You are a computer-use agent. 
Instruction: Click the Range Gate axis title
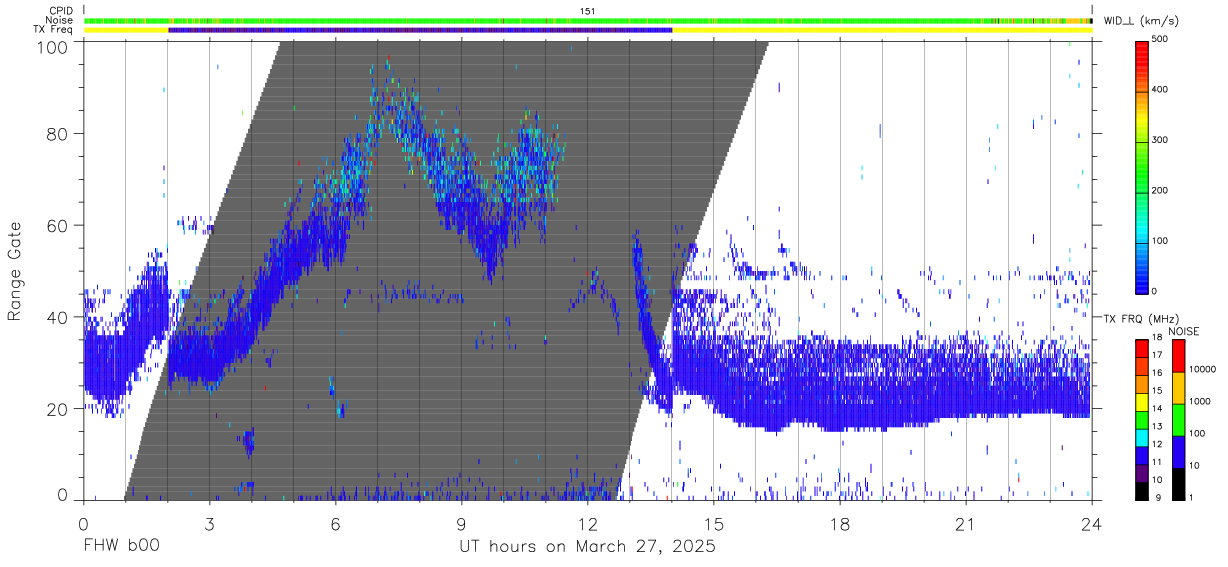(x=16, y=272)
